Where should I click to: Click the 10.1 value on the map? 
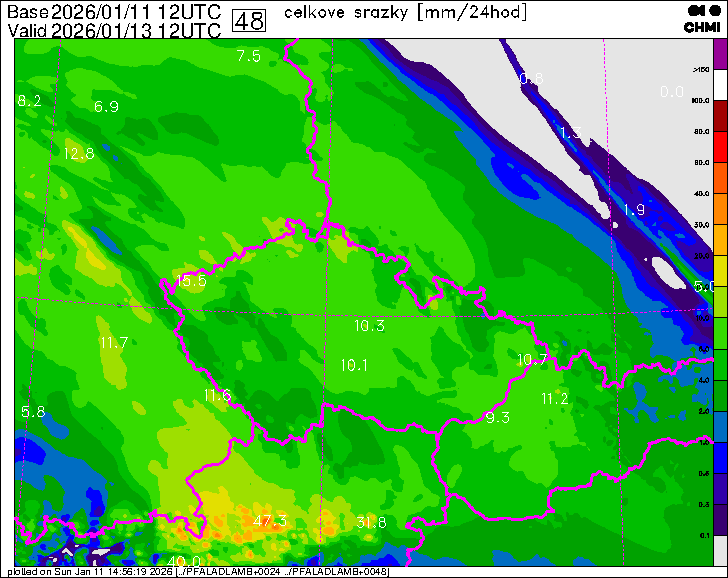354,365
